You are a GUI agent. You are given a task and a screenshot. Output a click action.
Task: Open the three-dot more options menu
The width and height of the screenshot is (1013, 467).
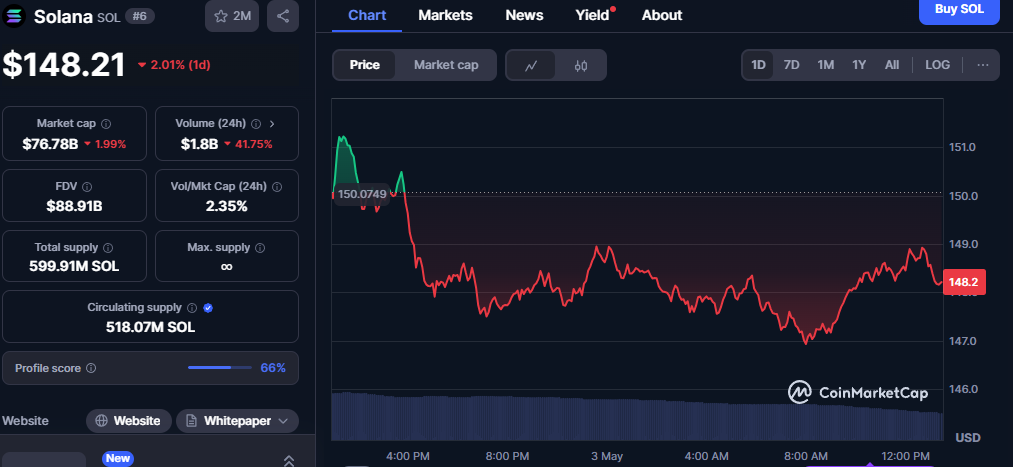pyautogui.click(x=983, y=65)
